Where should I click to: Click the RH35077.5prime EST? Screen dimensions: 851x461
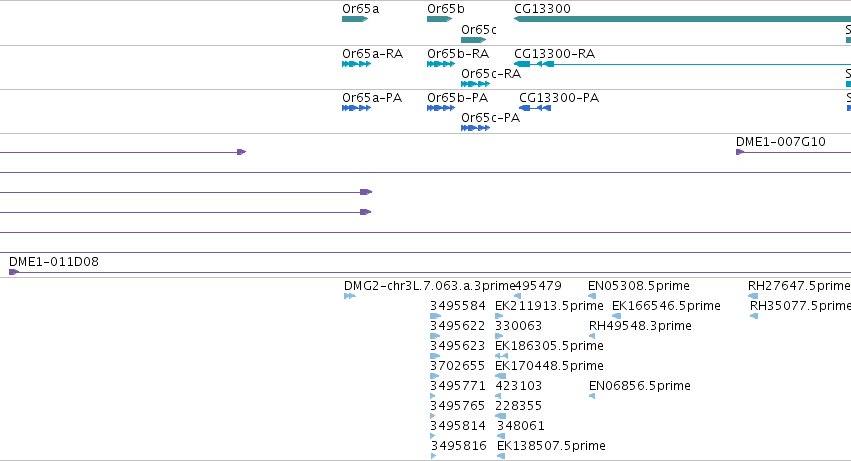tap(754, 316)
